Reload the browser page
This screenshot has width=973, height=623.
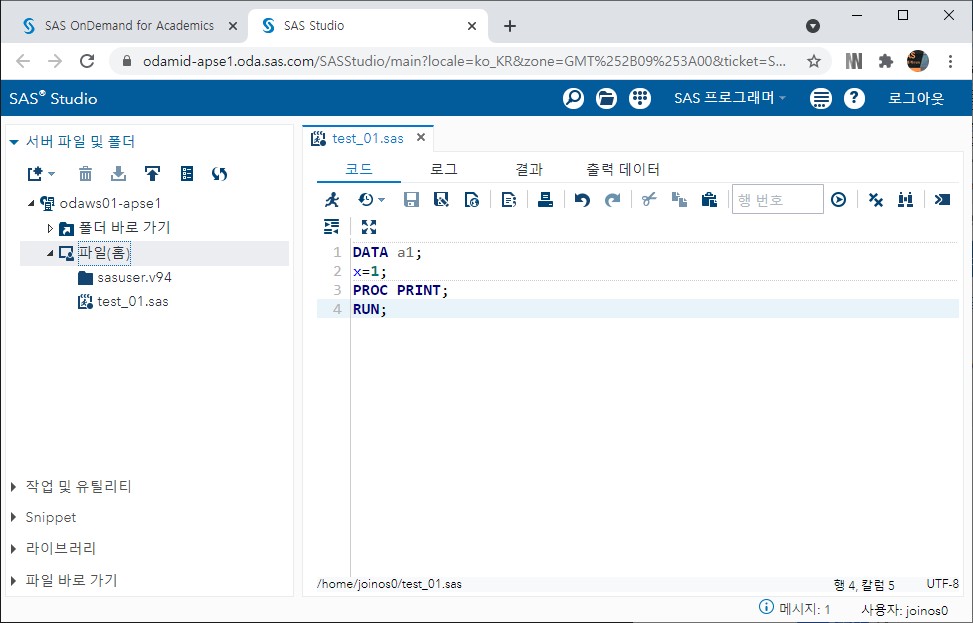(87, 61)
